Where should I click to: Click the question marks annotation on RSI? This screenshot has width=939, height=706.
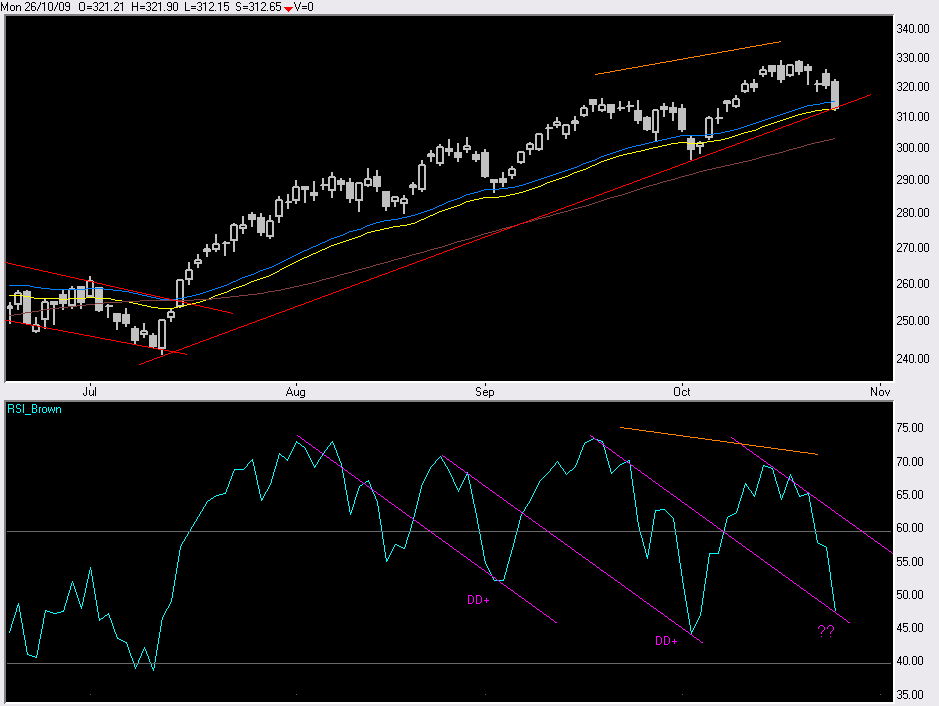coord(826,631)
